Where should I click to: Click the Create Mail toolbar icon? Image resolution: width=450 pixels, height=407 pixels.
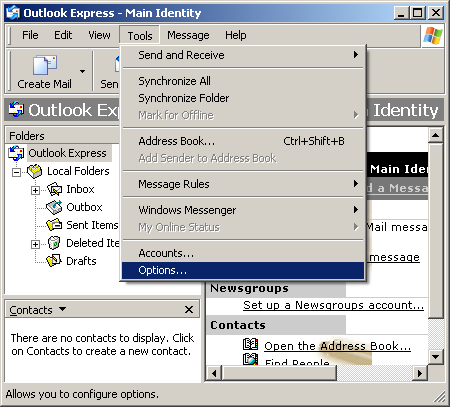[45, 65]
